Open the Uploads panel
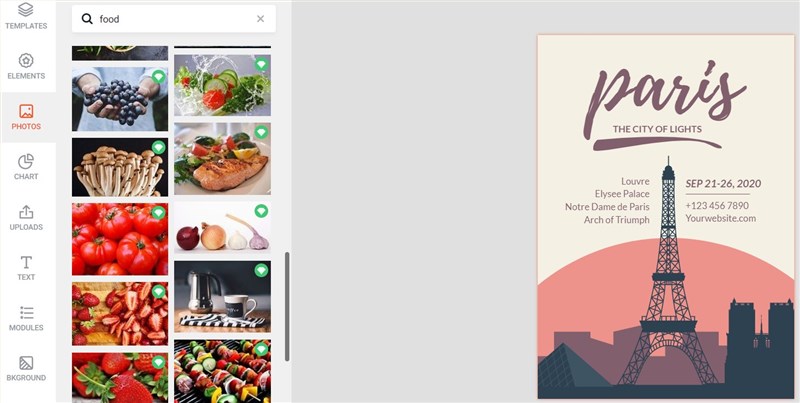This screenshot has height=403, width=800. (26, 218)
